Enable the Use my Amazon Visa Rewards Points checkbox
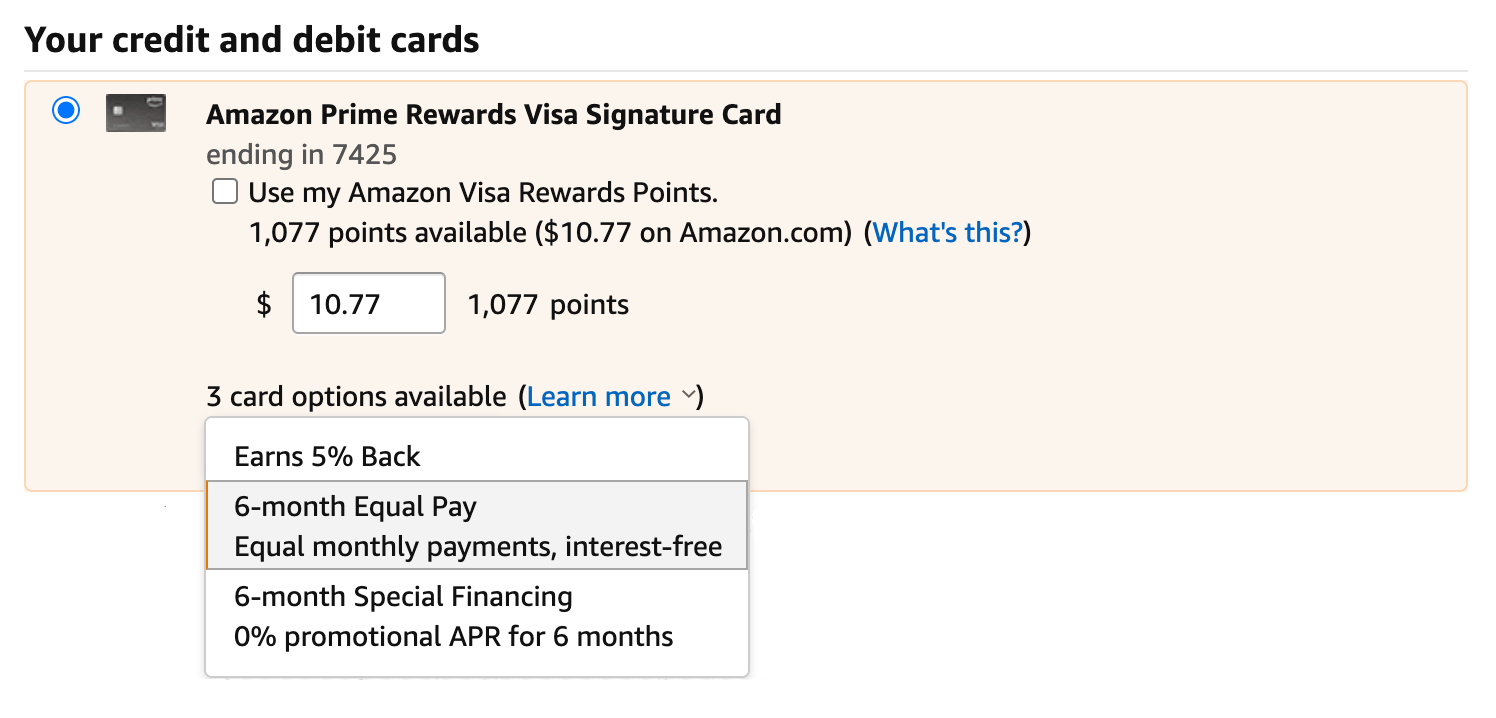 coord(225,191)
